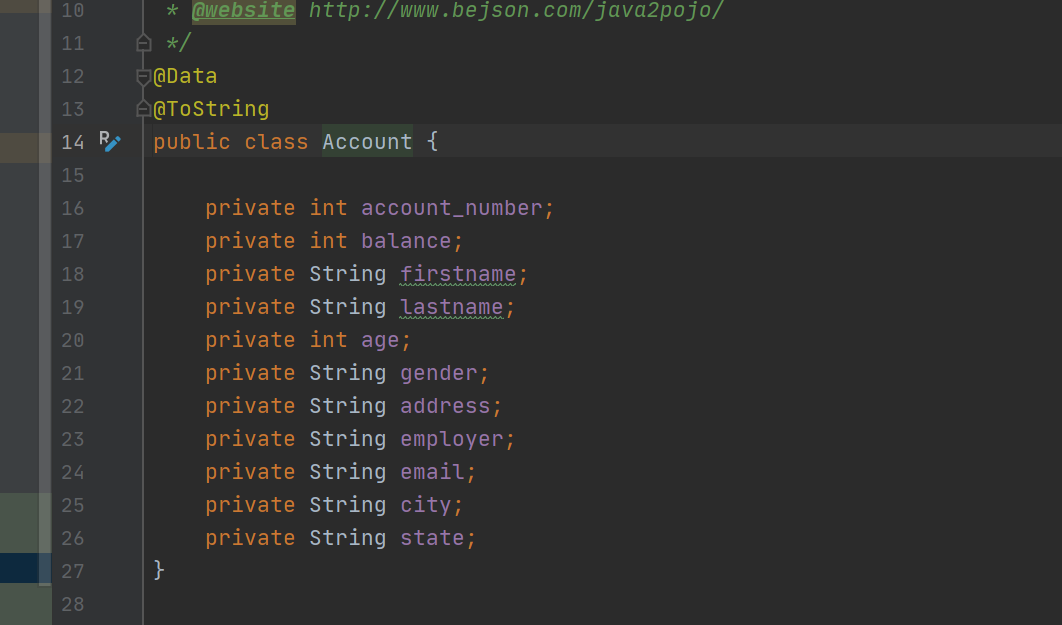Click the closing brace on line 27

coord(159,570)
